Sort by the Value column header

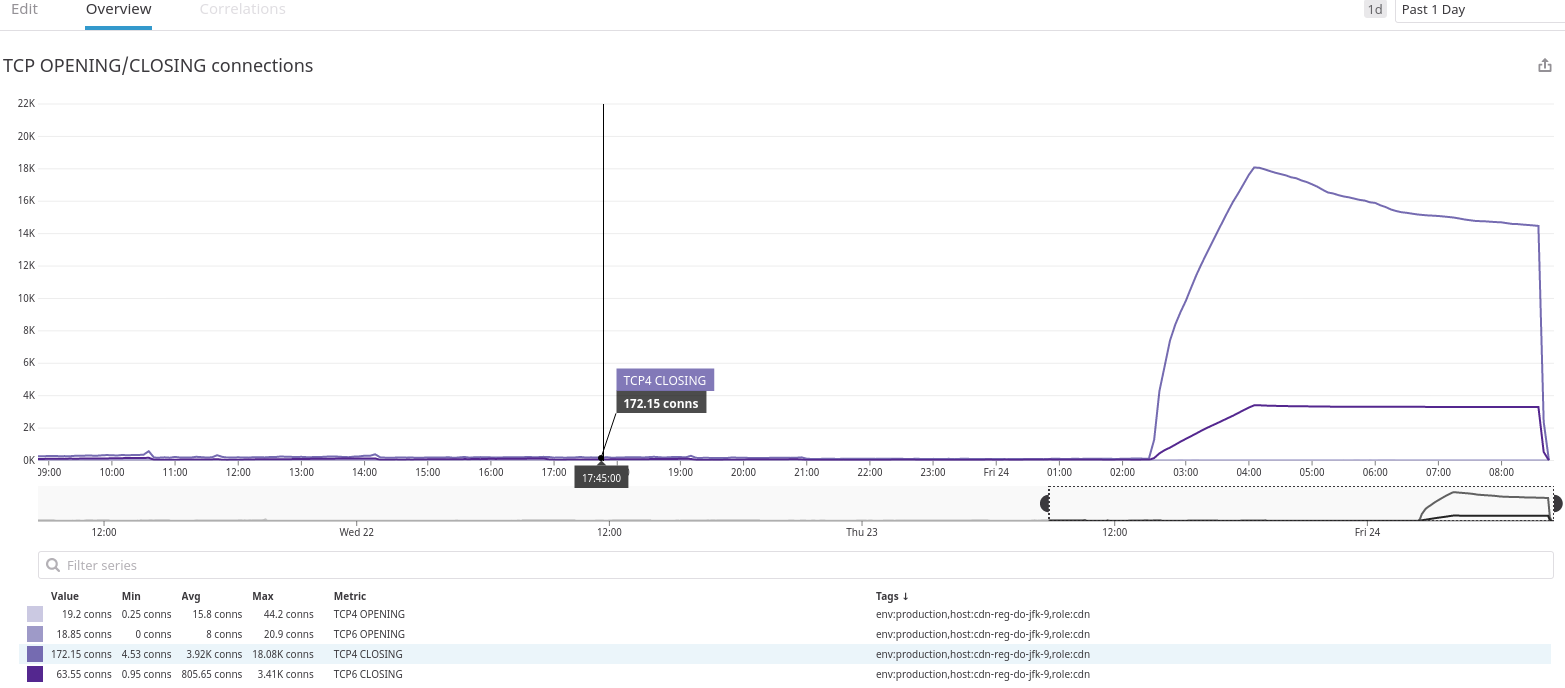[65, 596]
